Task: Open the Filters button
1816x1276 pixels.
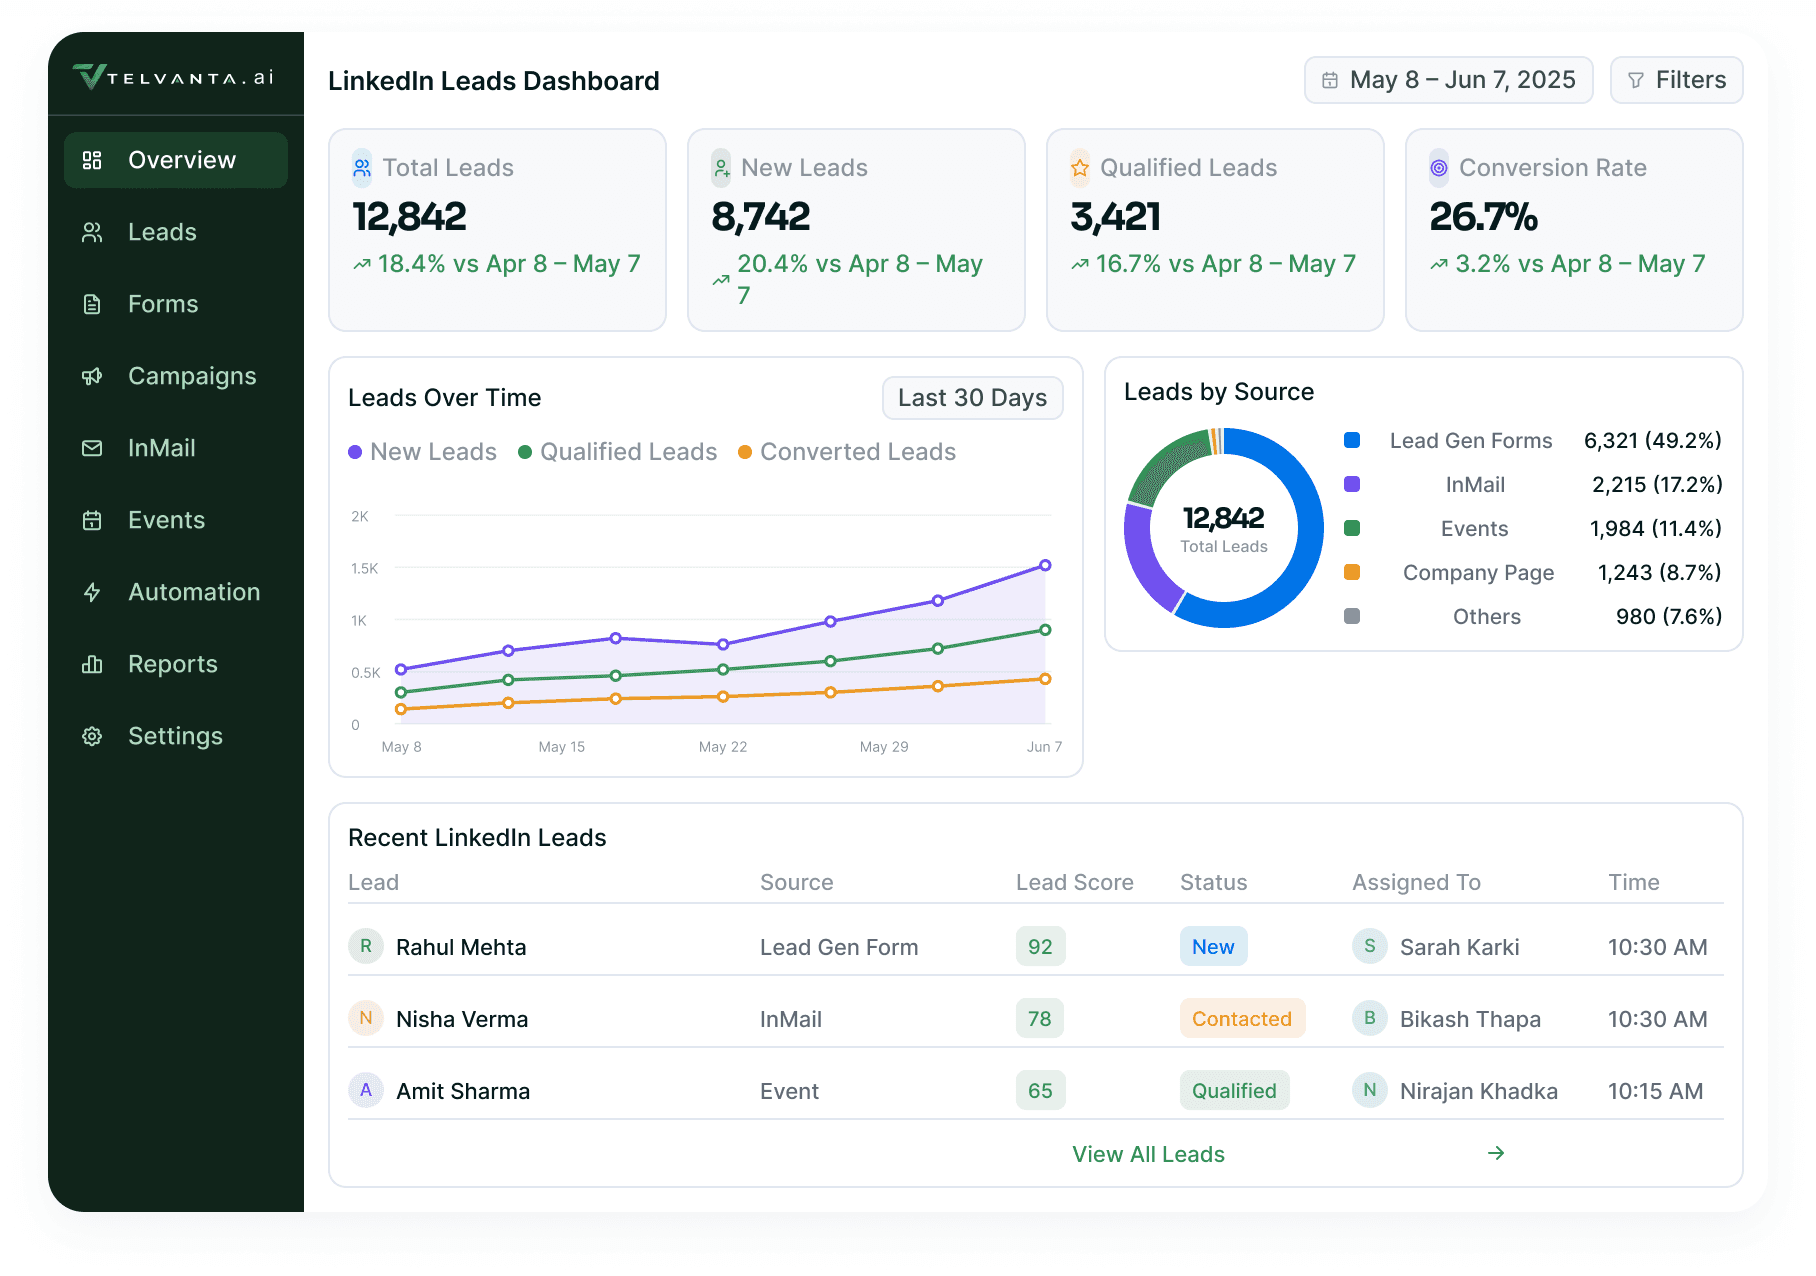Action: click(x=1676, y=80)
